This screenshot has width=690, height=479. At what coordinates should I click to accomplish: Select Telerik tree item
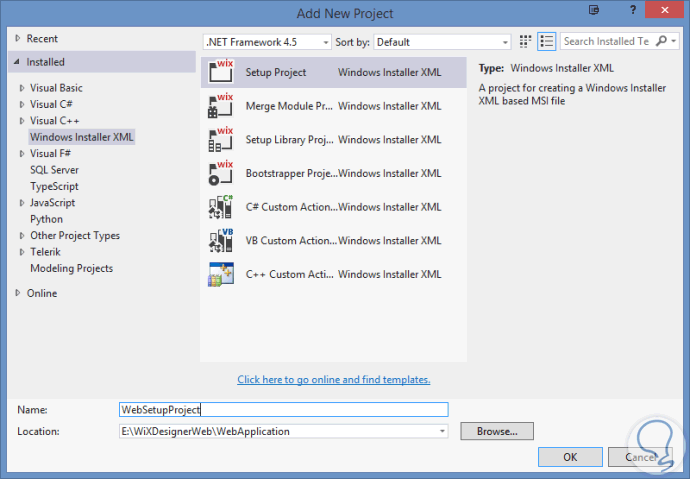[x=45, y=252]
